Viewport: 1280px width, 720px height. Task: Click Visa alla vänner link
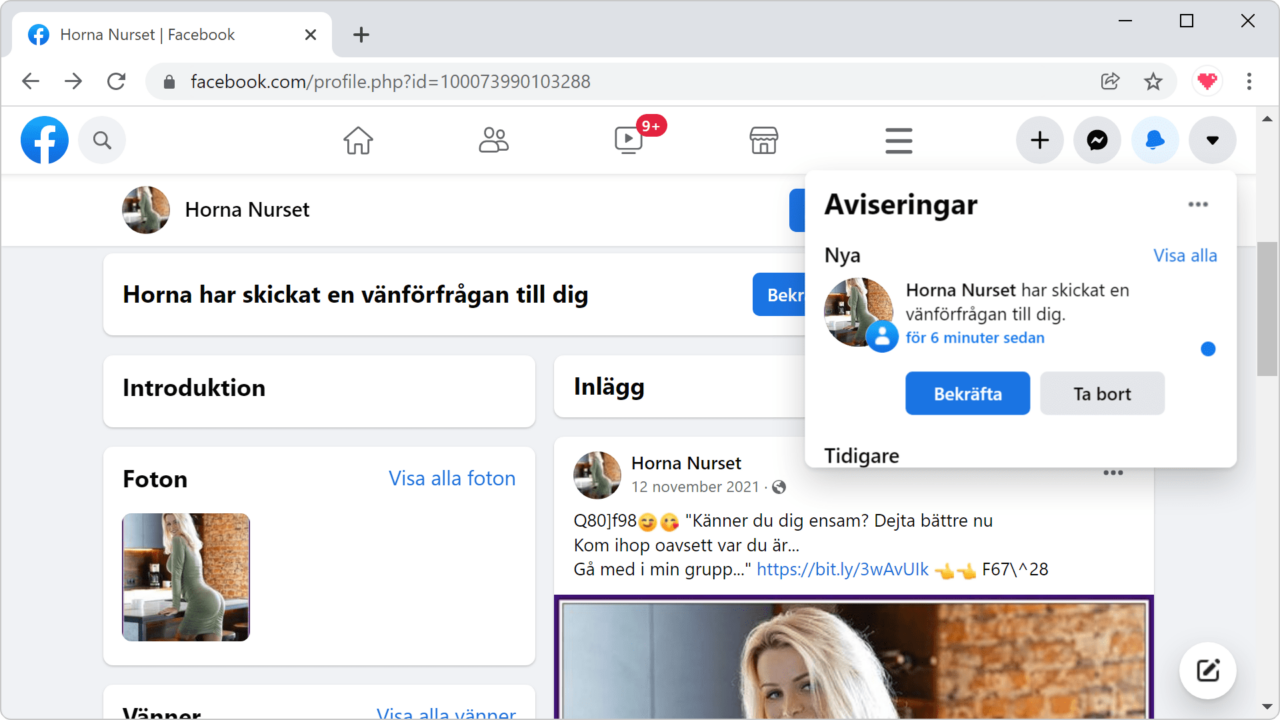tap(446, 714)
